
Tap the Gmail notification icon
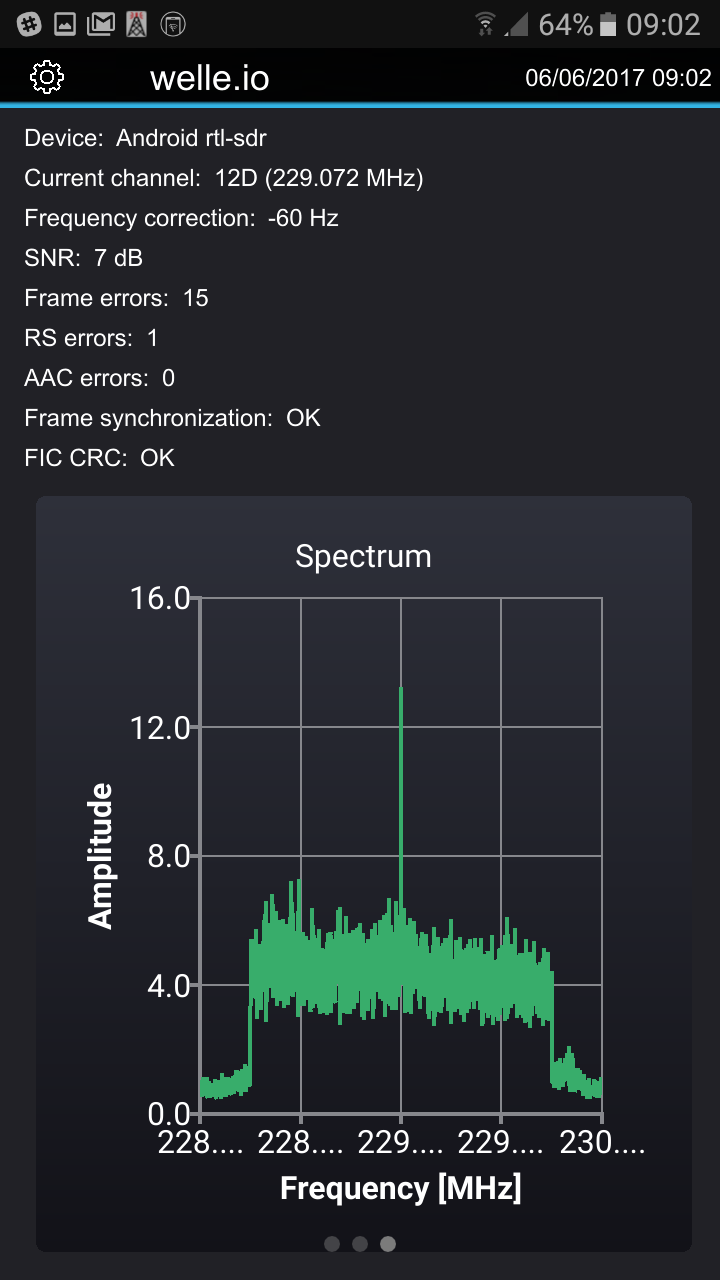tap(100, 24)
